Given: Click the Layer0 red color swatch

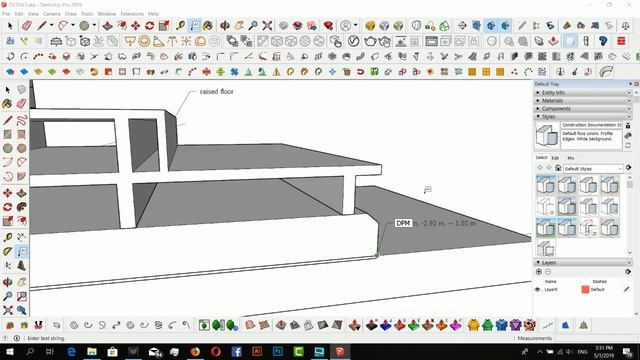Looking at the screenshot, I should click(x=585, y=289).
